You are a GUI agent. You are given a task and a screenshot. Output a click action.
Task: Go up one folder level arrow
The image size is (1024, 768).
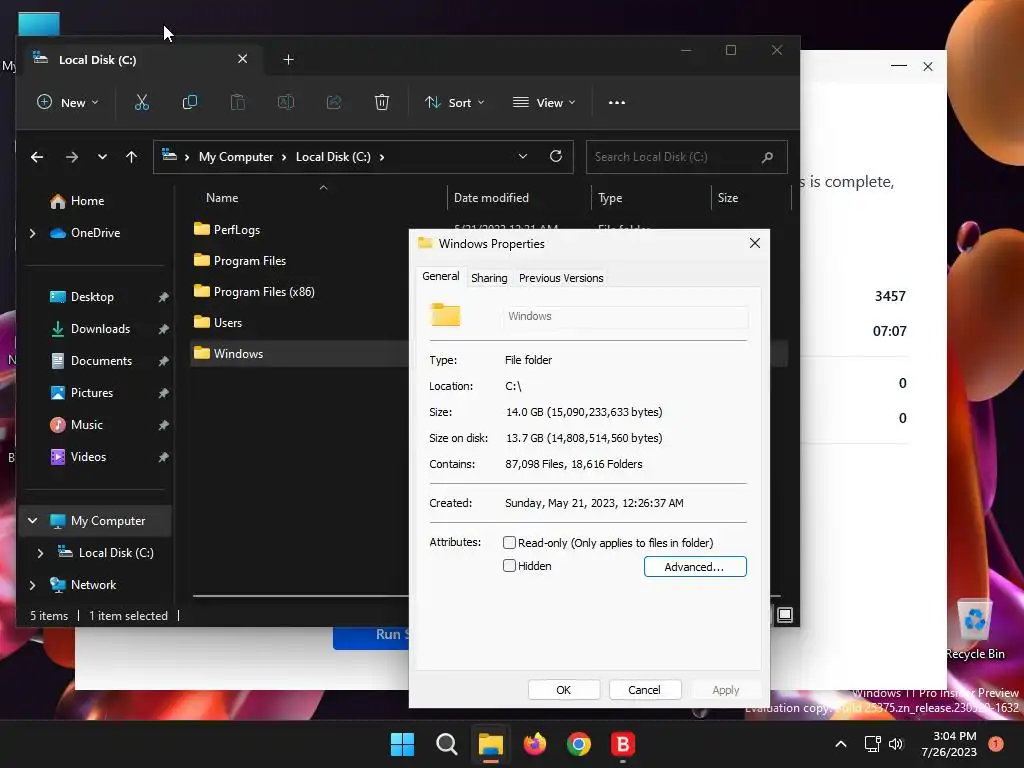[x=131, y=157]
